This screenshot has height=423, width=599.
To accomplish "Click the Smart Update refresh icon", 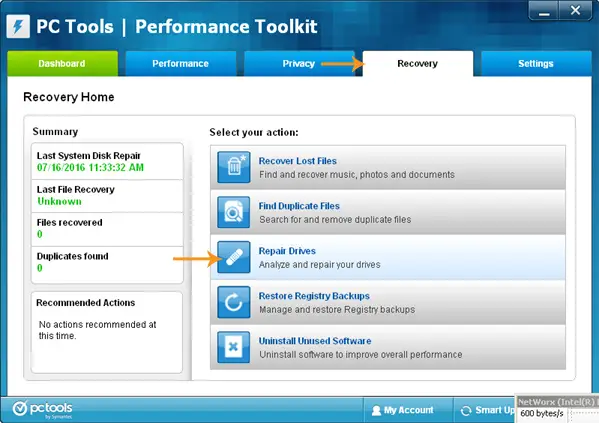I will [466, 411].
